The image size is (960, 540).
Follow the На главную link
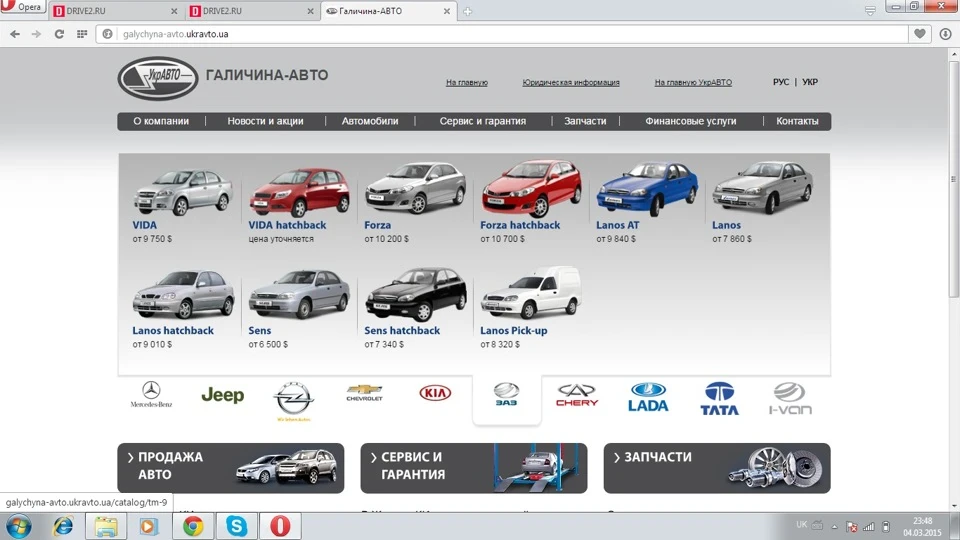467,82
